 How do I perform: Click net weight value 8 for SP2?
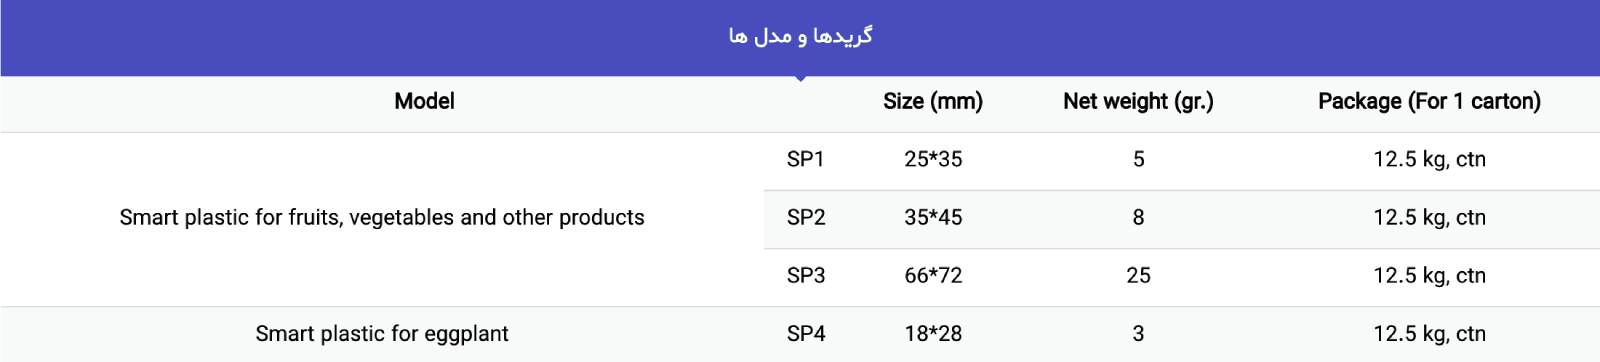pyautogui.click(x=1138, y=217)
